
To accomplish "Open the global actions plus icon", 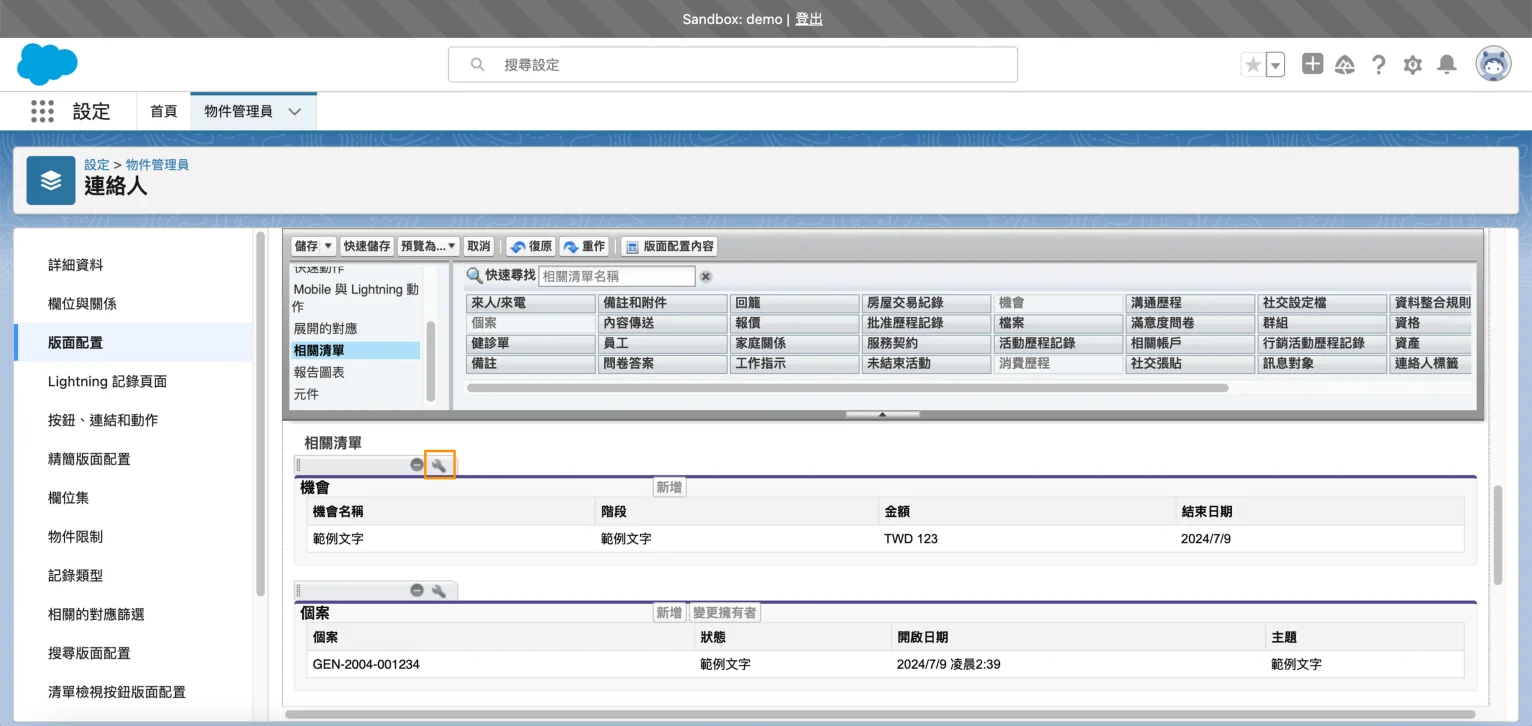I will (x=1312, y=64).
